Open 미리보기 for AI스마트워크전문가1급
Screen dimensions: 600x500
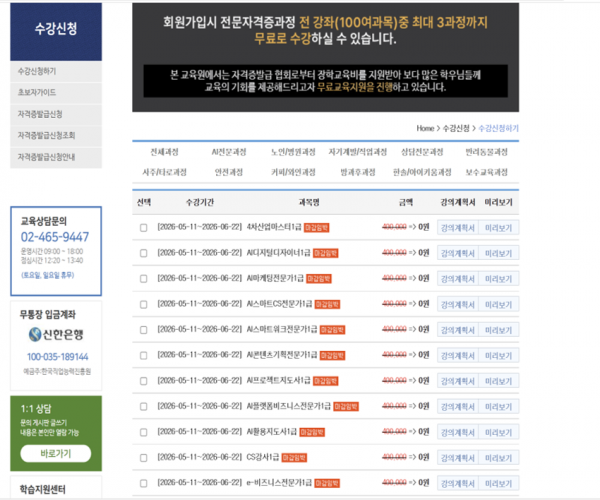click(x=499, y=330)
